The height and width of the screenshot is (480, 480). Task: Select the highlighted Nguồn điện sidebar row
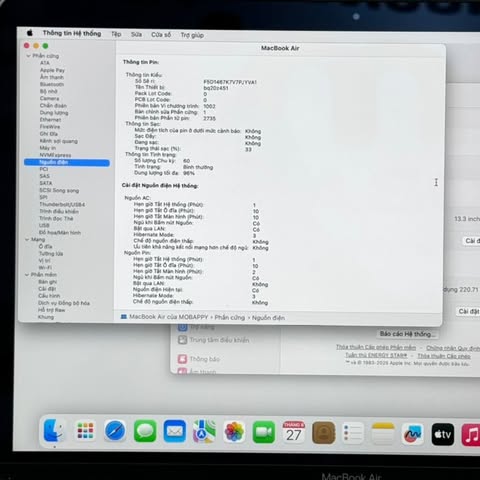tap(67, 162)
